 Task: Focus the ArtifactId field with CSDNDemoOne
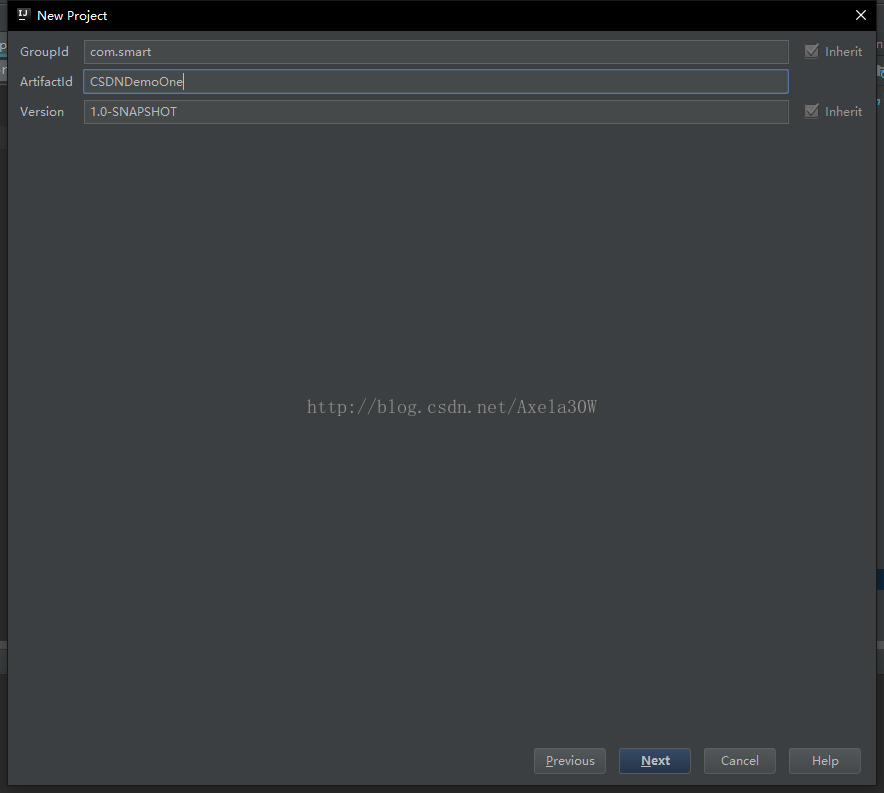point(436,82)
